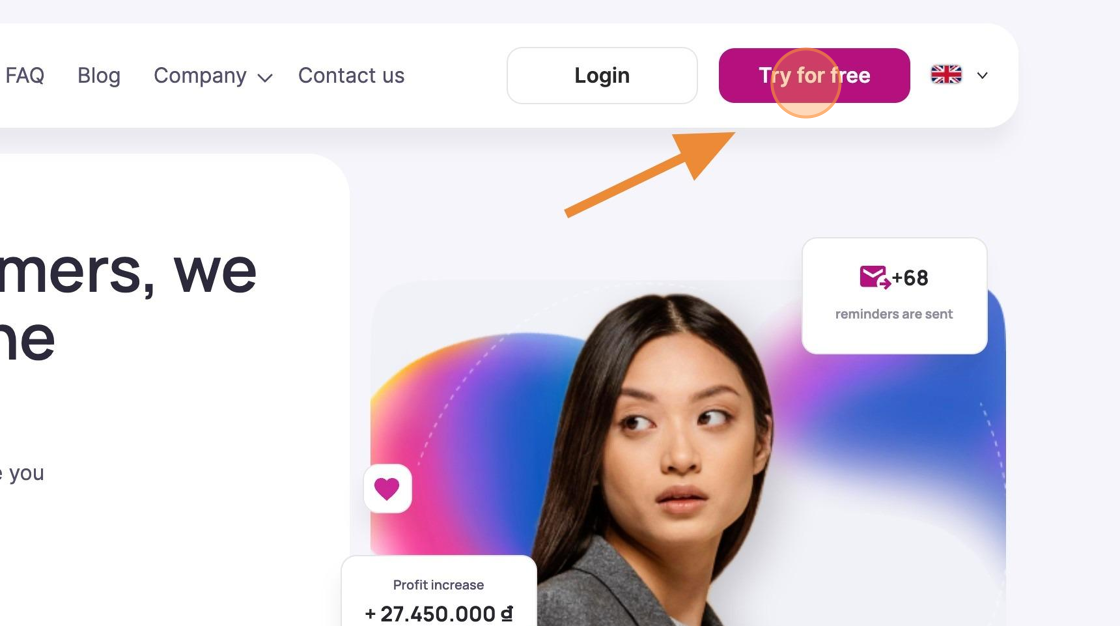1120x626 pixels.
Task: Expand the Company menu chevron
Action: (x=265, y=78)
